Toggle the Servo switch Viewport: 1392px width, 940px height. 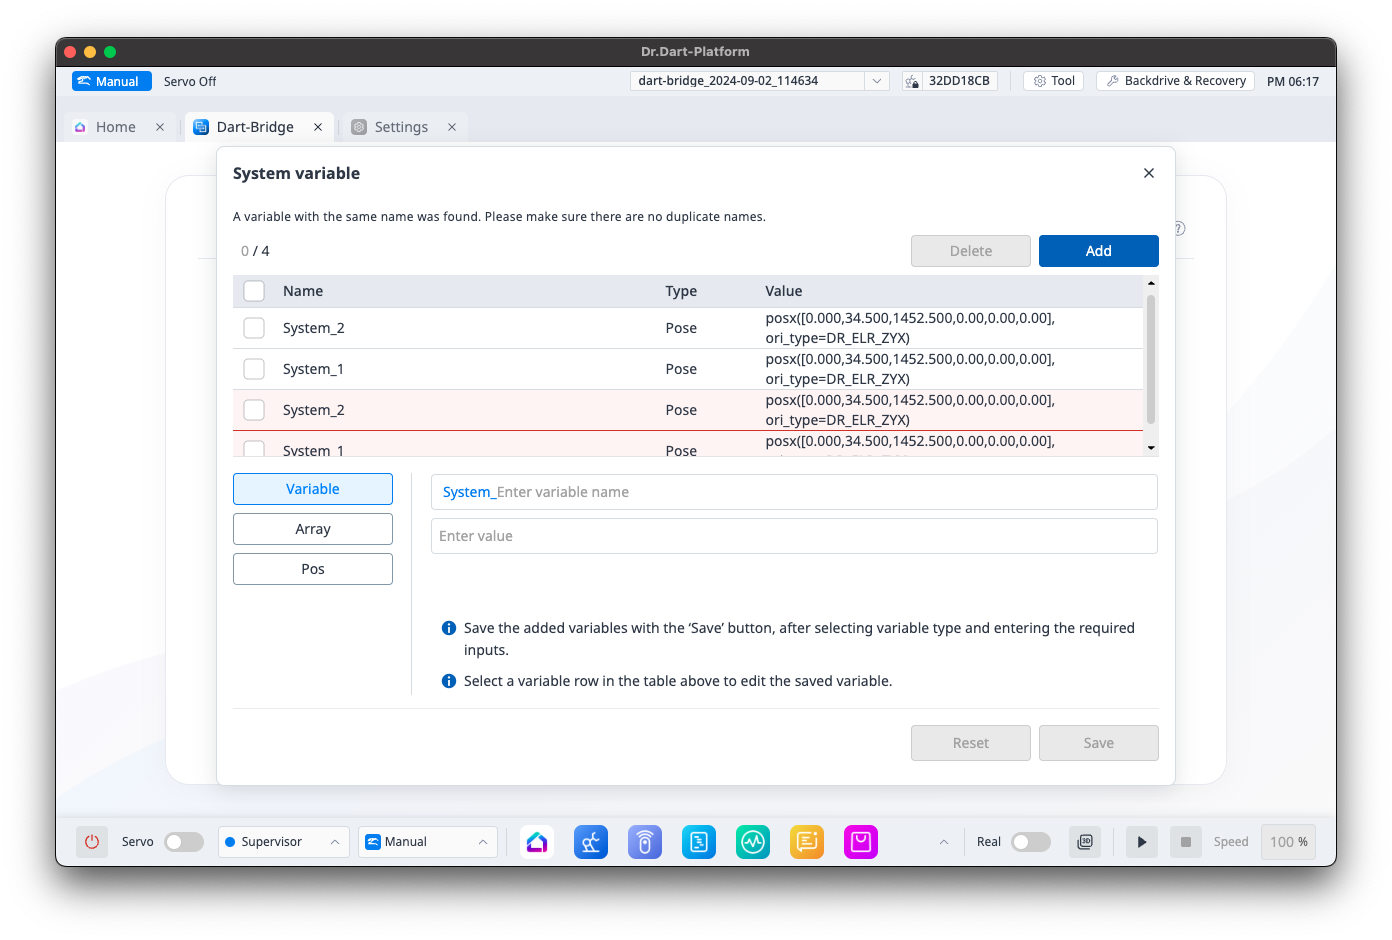tap(184, 842)
